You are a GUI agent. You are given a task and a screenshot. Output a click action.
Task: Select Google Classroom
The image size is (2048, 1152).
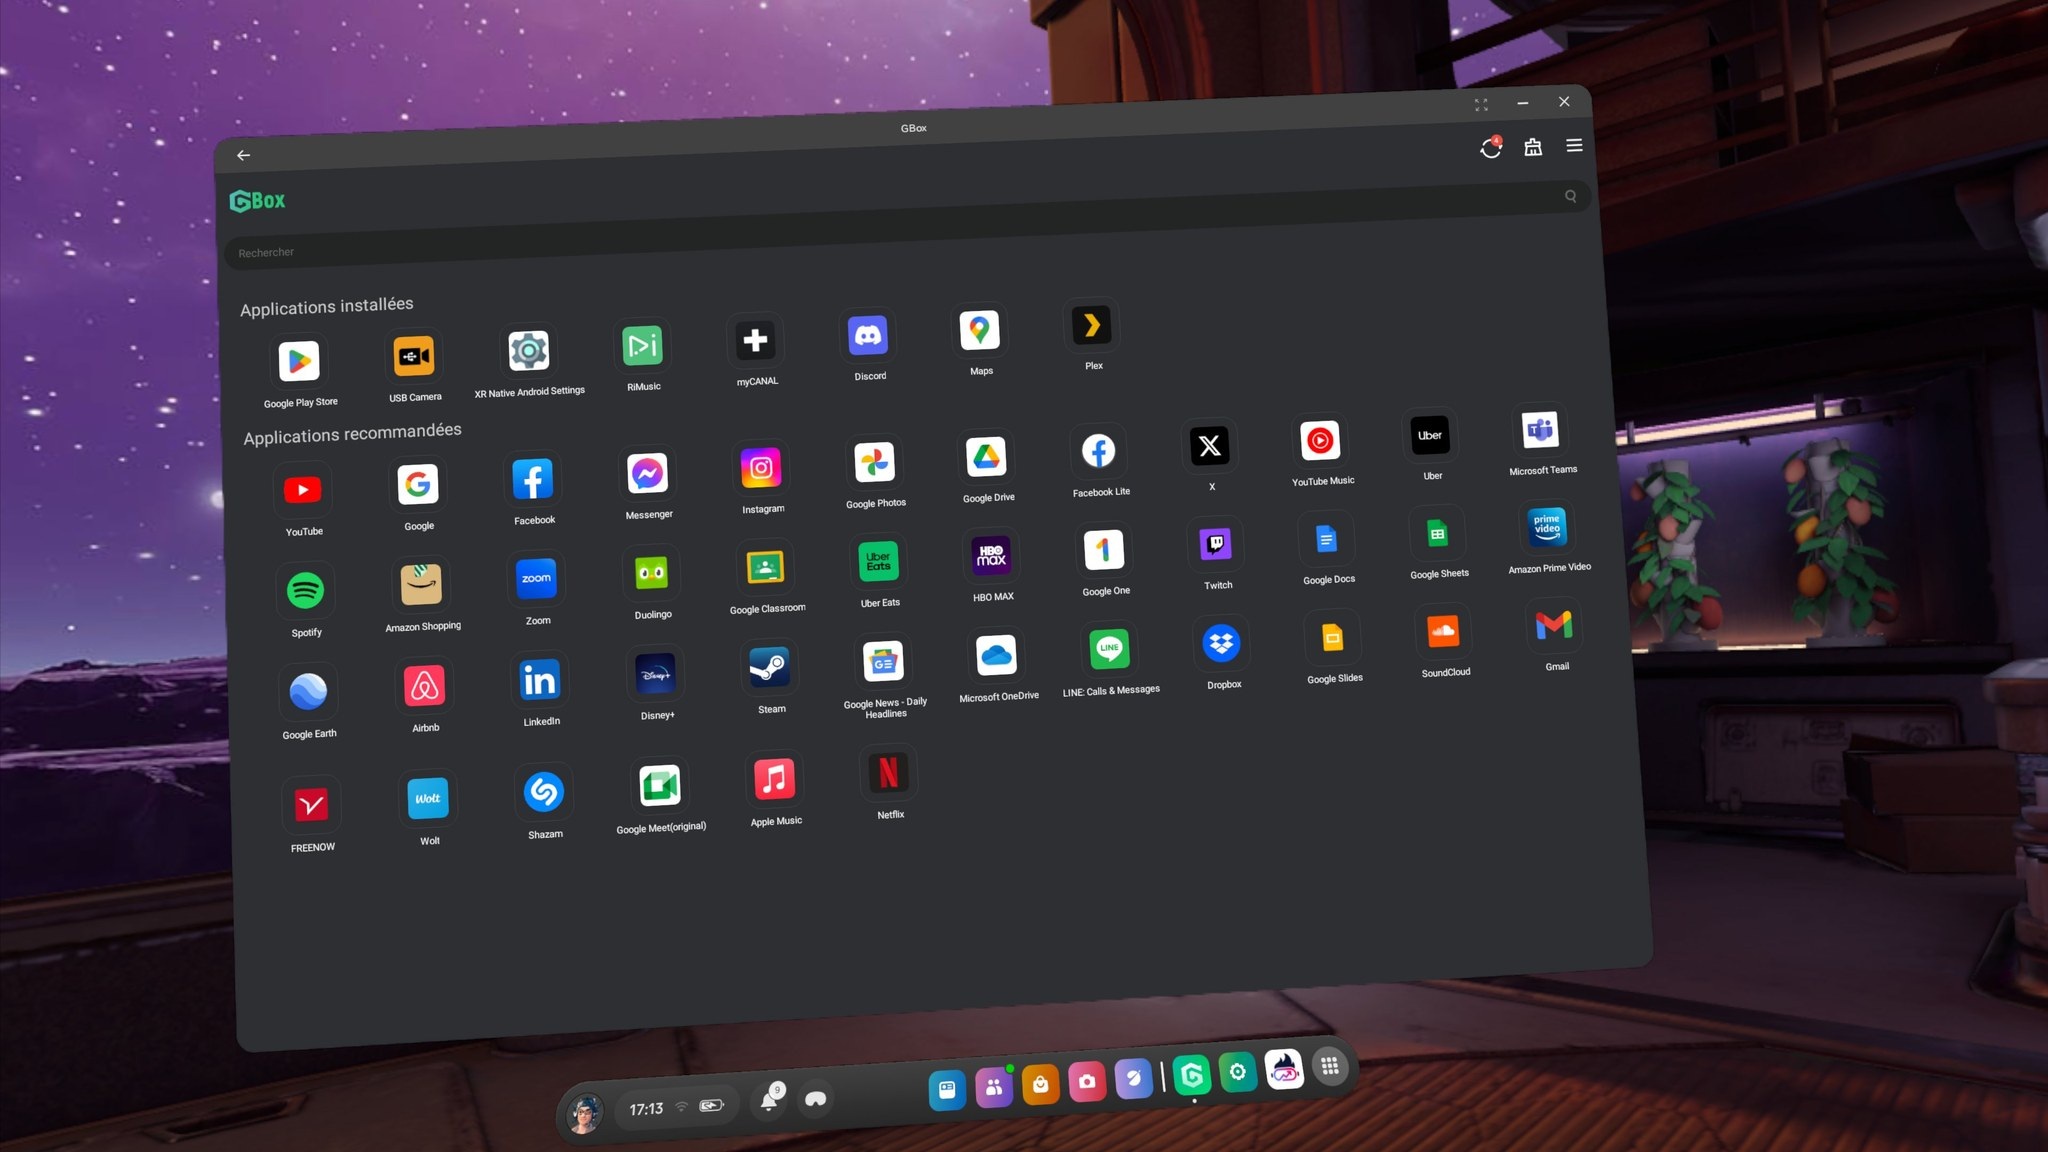click(765, 567)
